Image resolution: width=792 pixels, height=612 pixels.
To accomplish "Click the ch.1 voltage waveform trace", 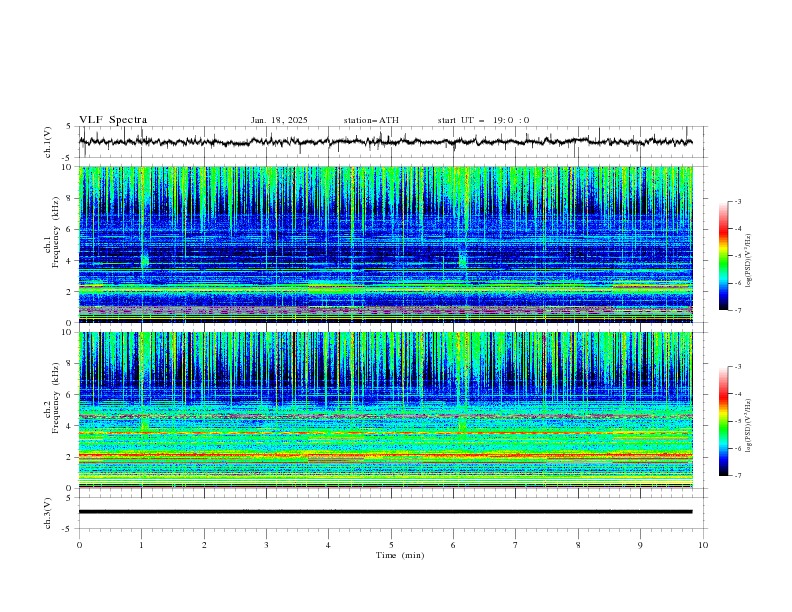I will point(385,142).
